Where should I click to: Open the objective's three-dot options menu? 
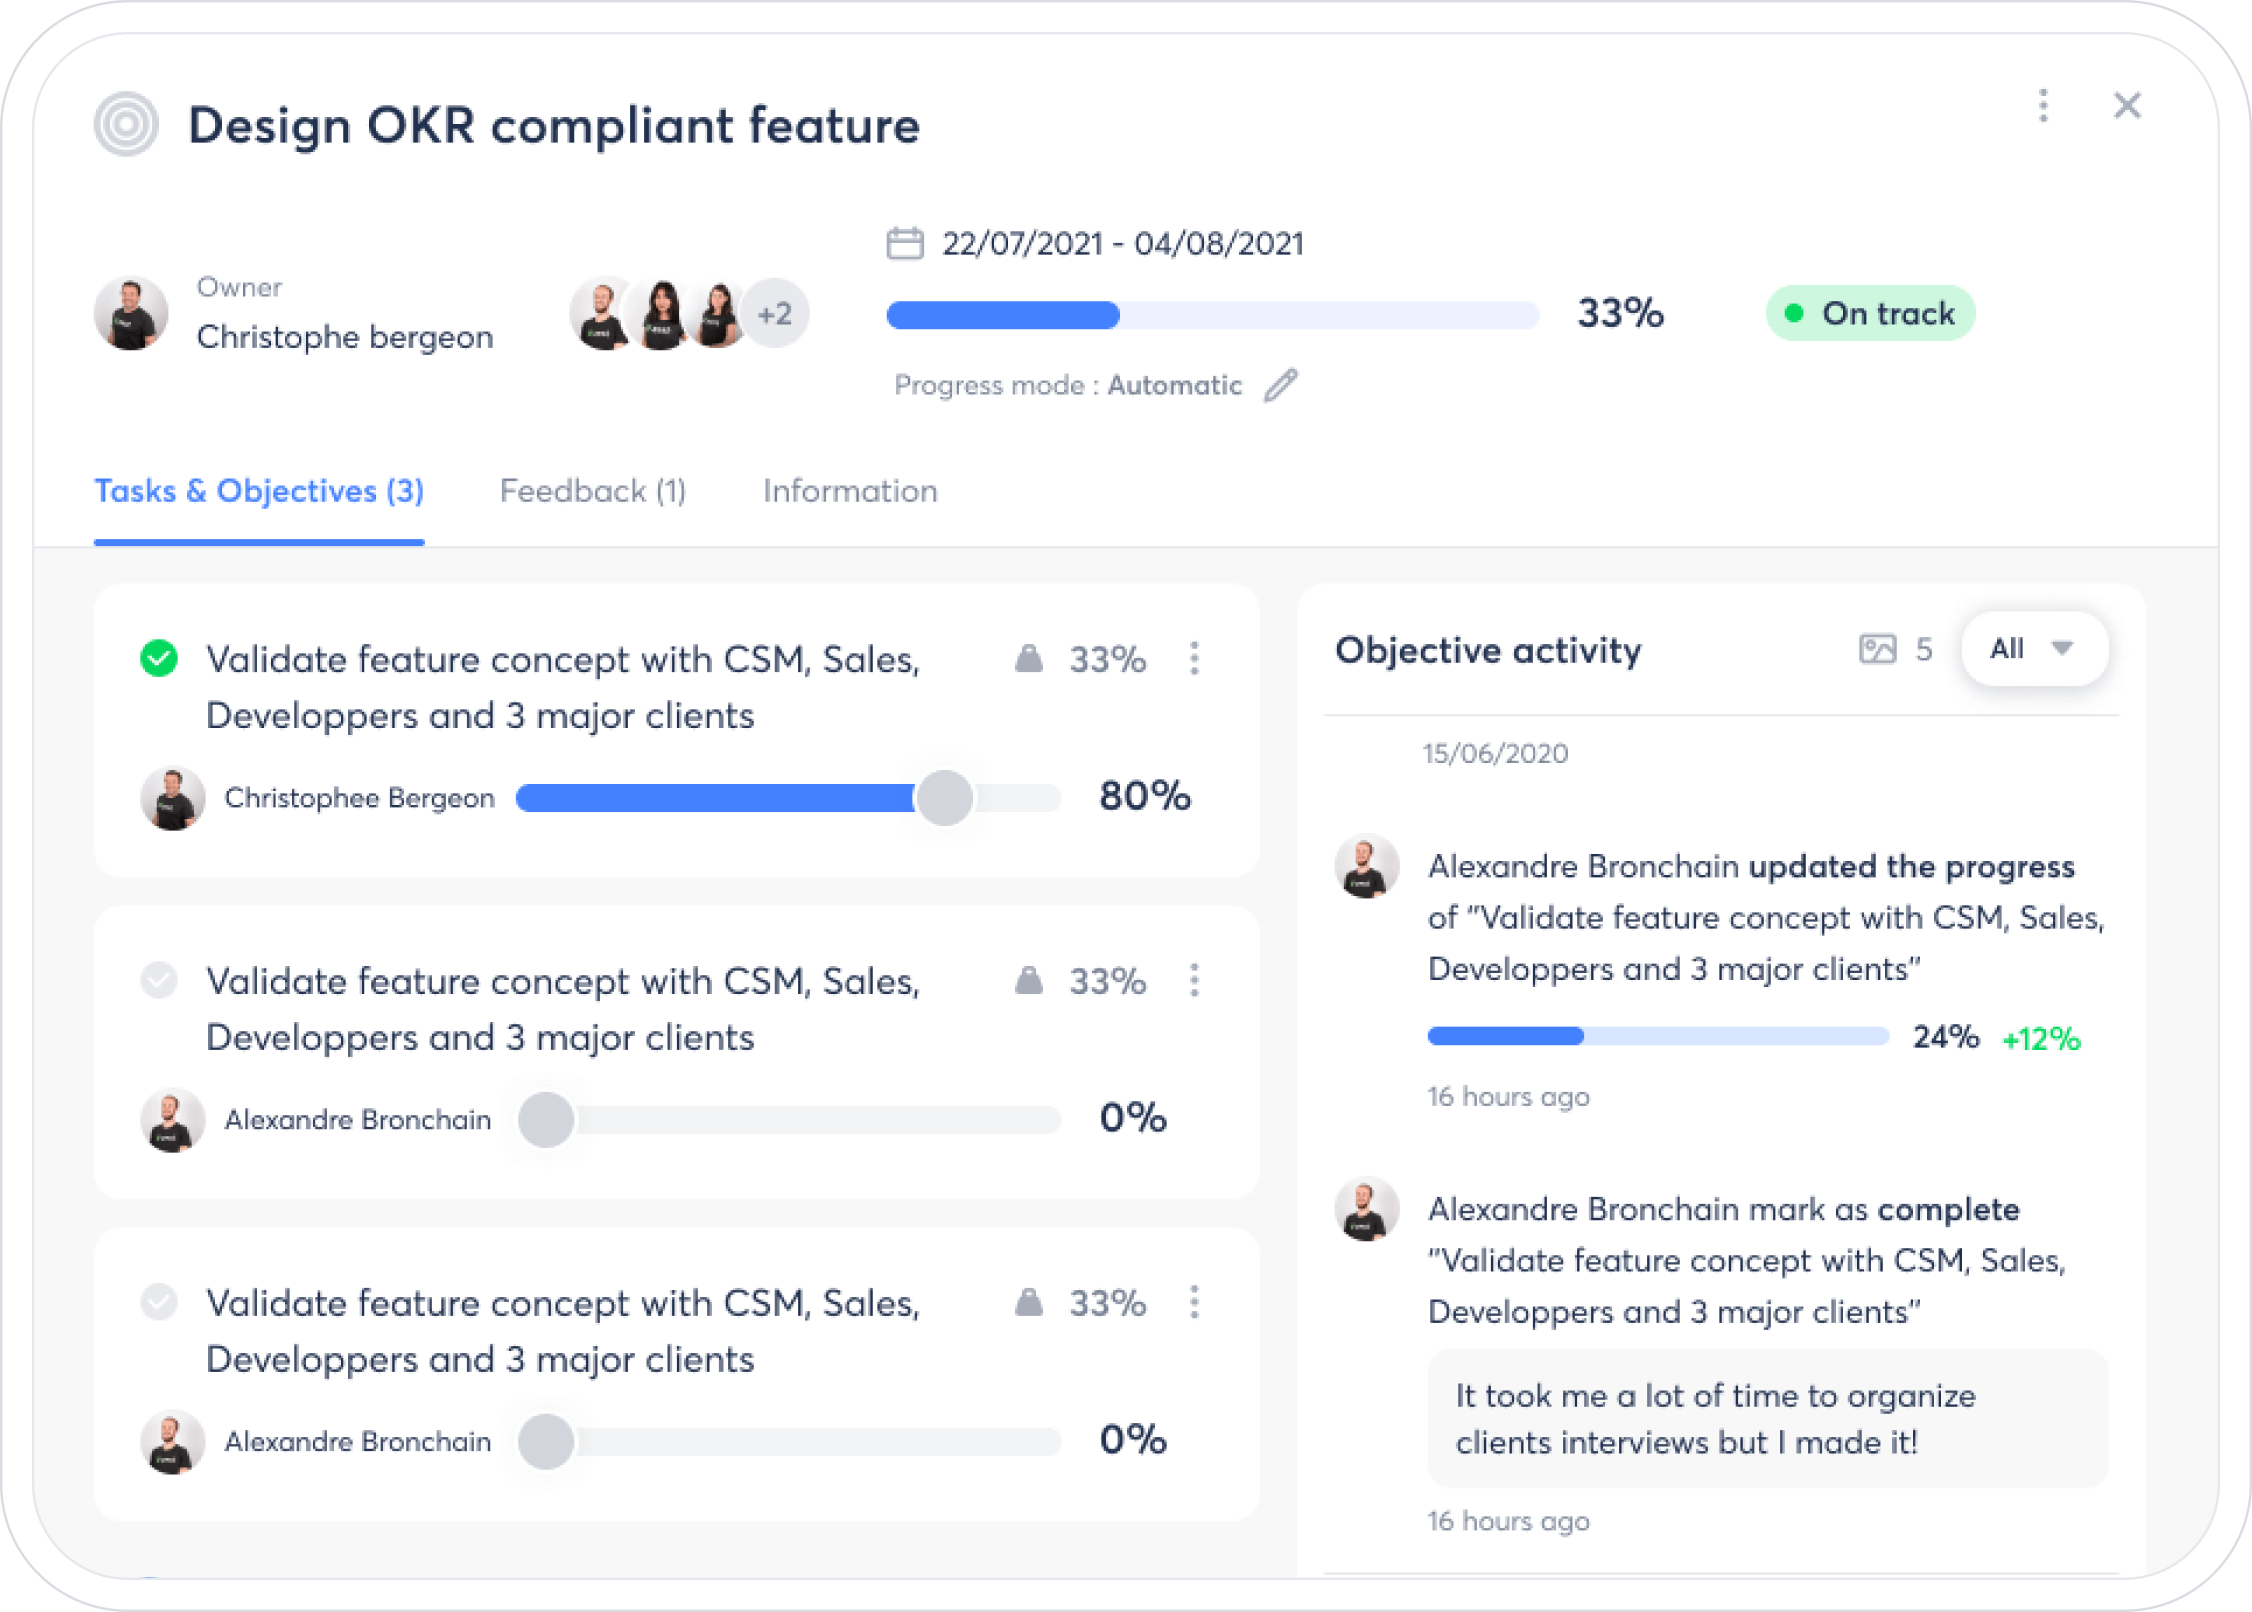pos(2043,106)
